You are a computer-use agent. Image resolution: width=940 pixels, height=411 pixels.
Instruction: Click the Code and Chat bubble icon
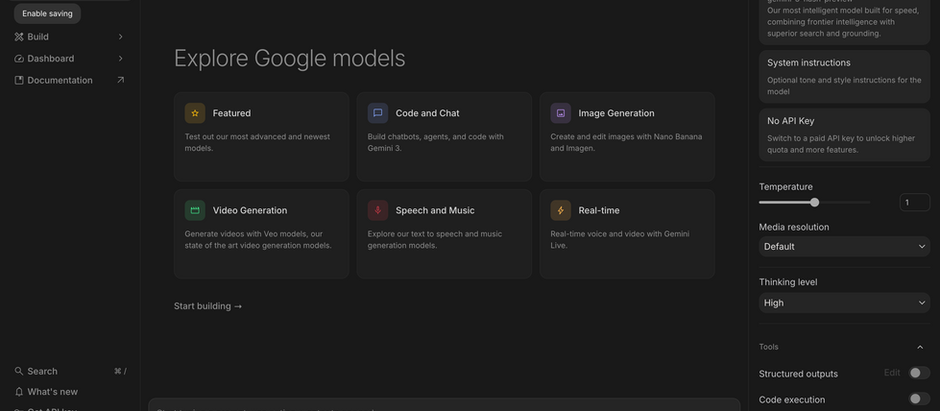click(378, 113)
